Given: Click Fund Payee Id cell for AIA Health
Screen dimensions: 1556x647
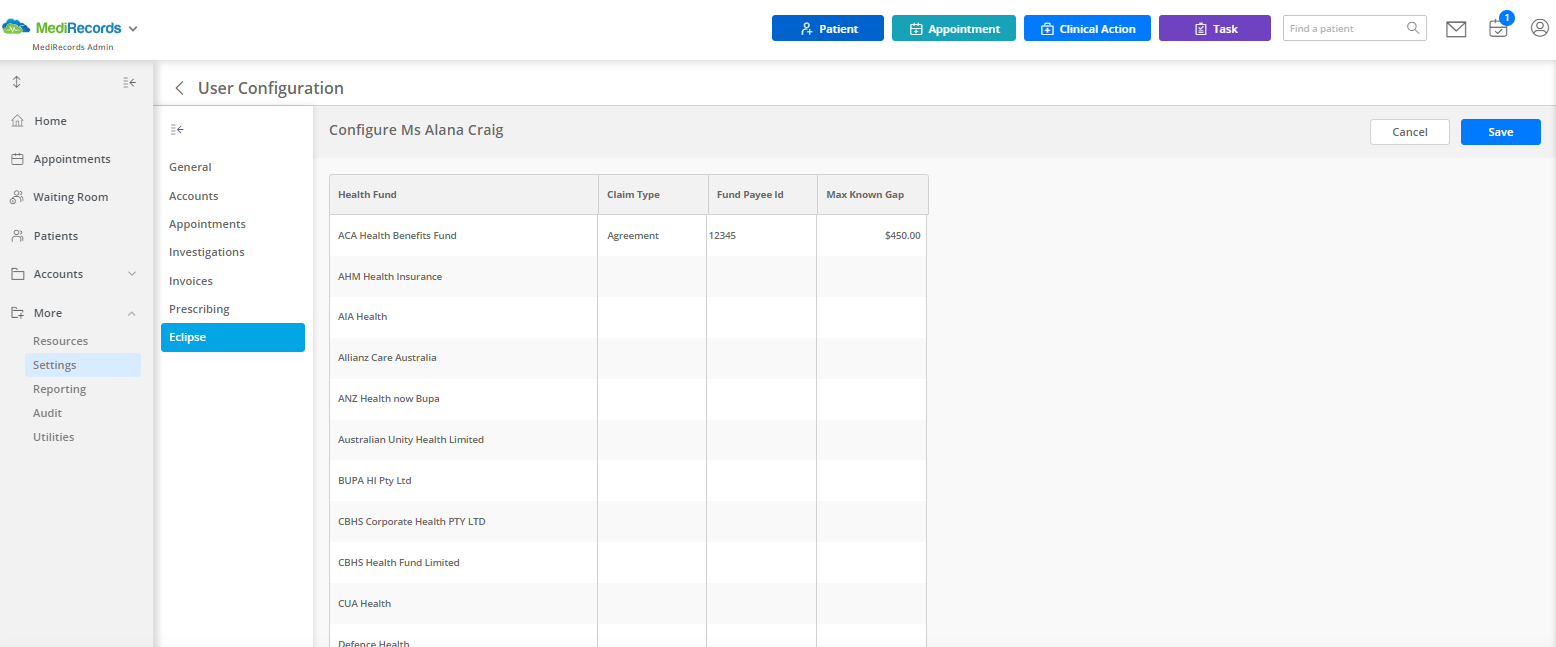Looking at the screenshot, I should (x=762, y=317).
